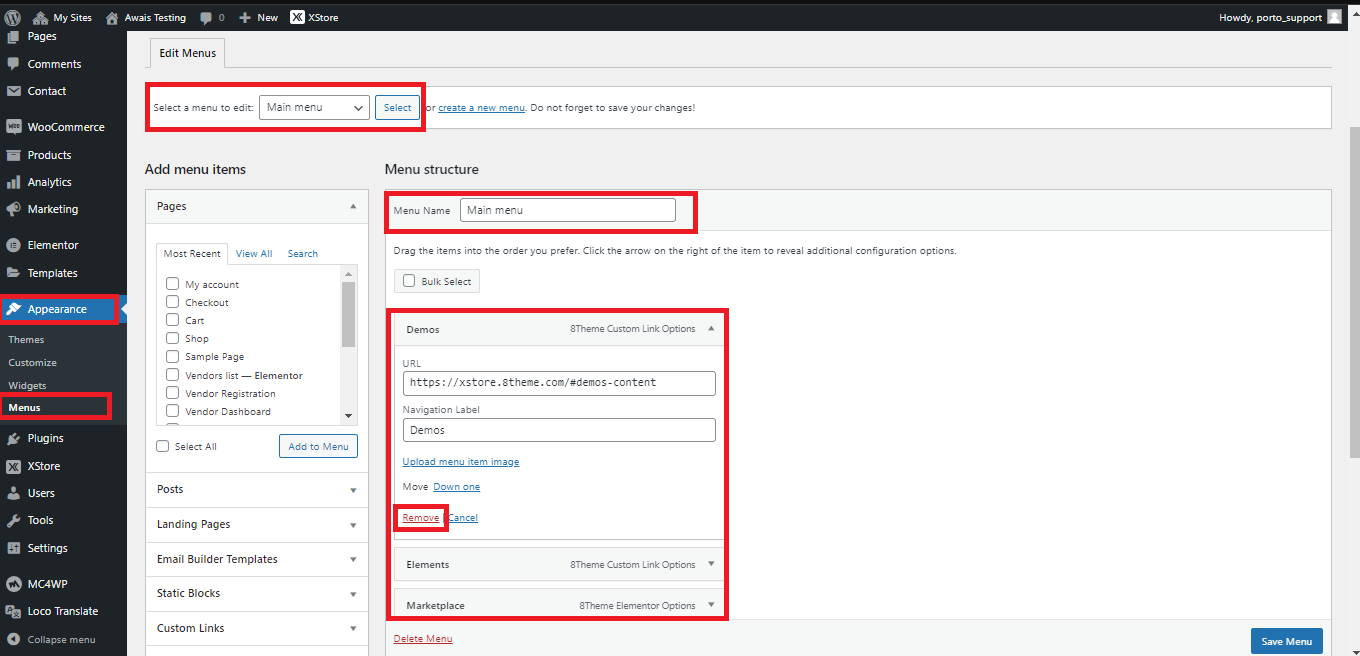Image resolution: width=1360 pixels, height=656 pixels.
Task: Focus the Menu Name input field
Action: pyautogui.click(x=568, y=210)
